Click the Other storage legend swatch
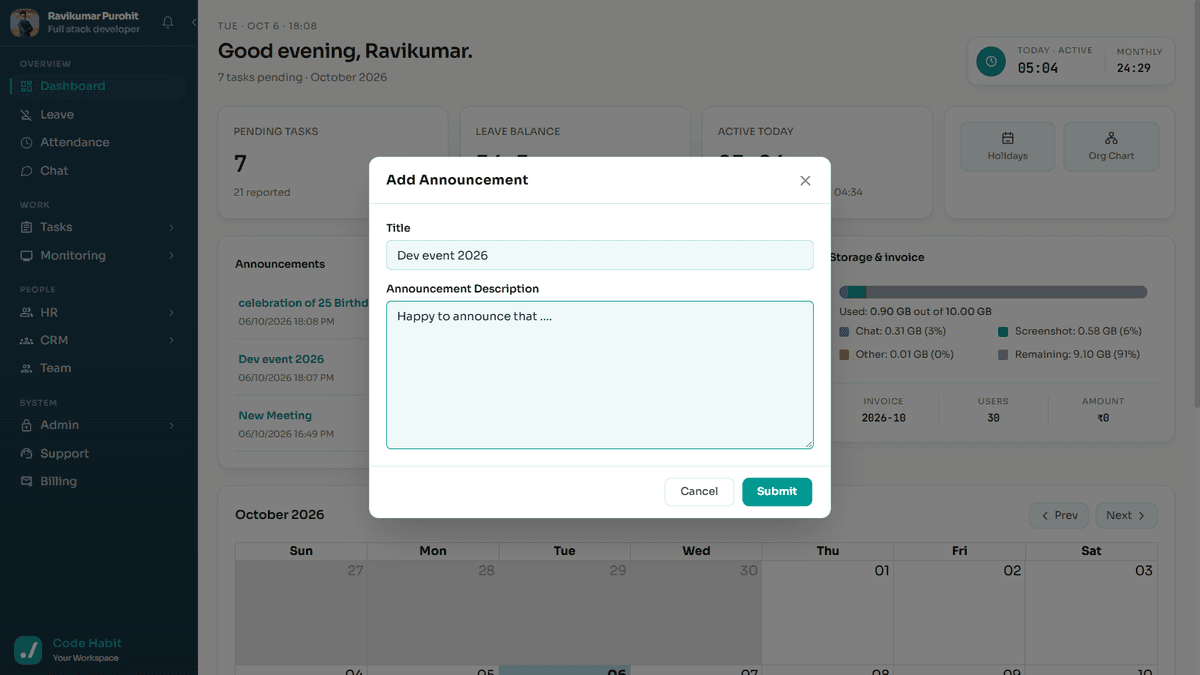Image resolution: width=1200 pixels, height=675 pixels. (x=844, y=355)
